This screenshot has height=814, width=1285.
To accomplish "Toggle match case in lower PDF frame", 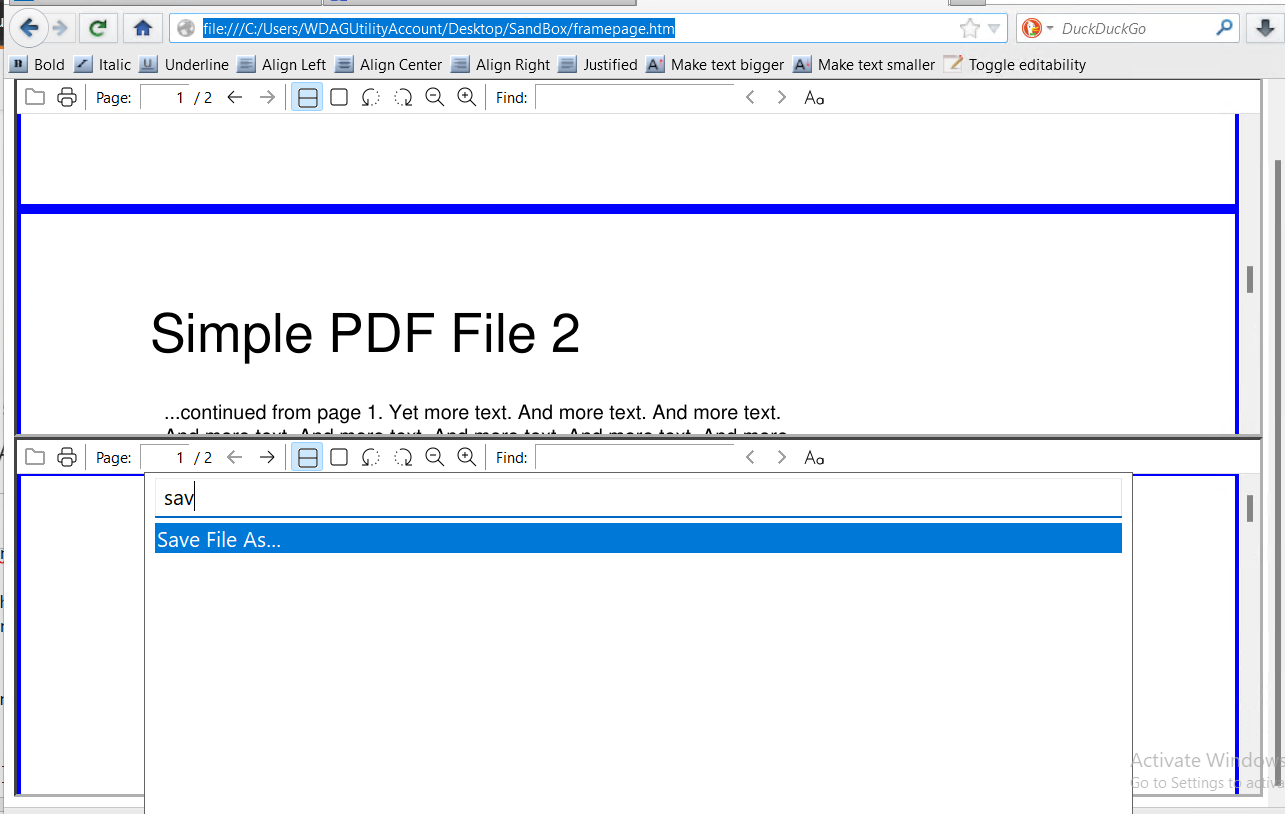I will tap(814, 458).
